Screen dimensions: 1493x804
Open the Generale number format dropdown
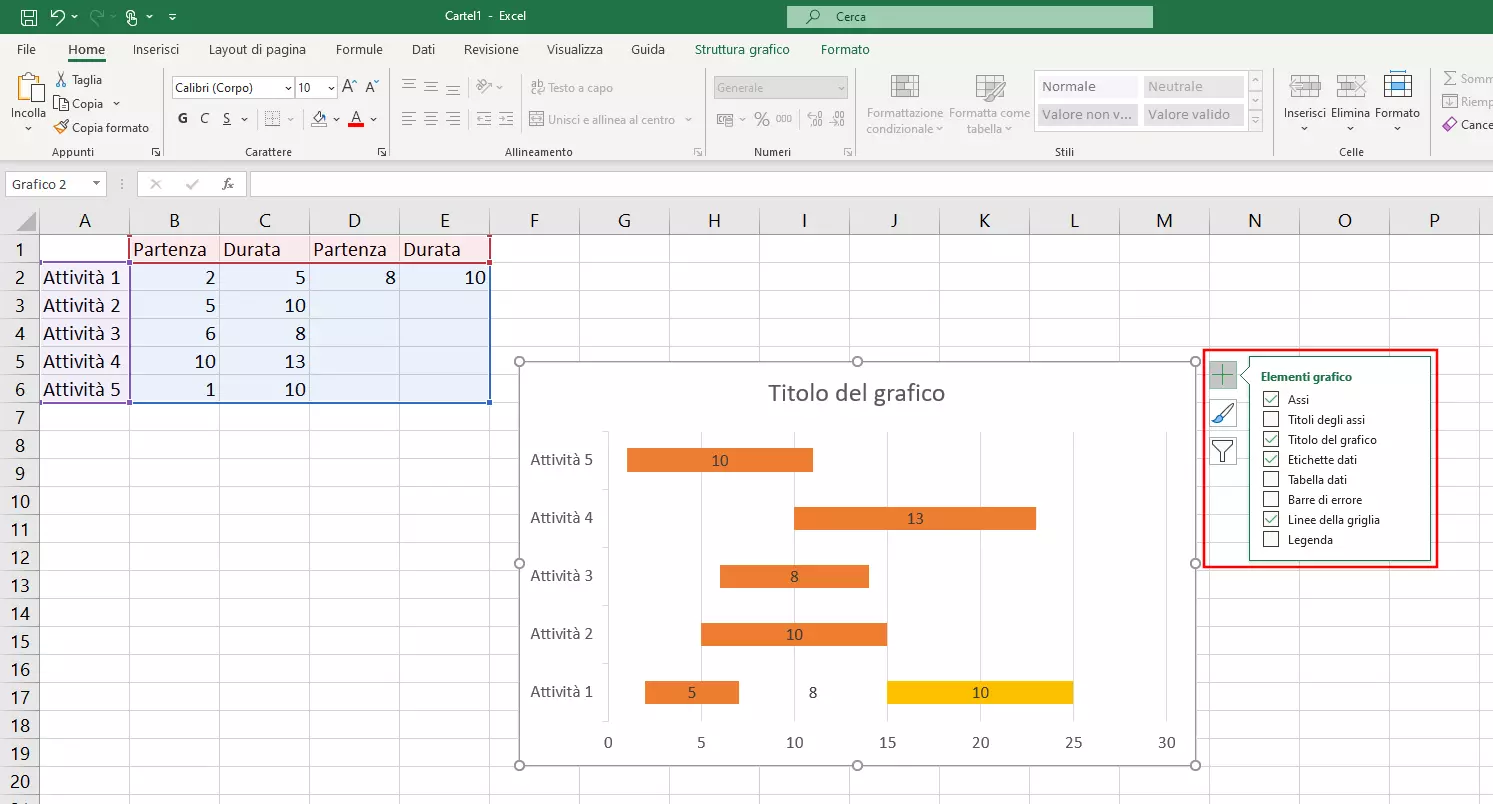[x=840, y=88]
